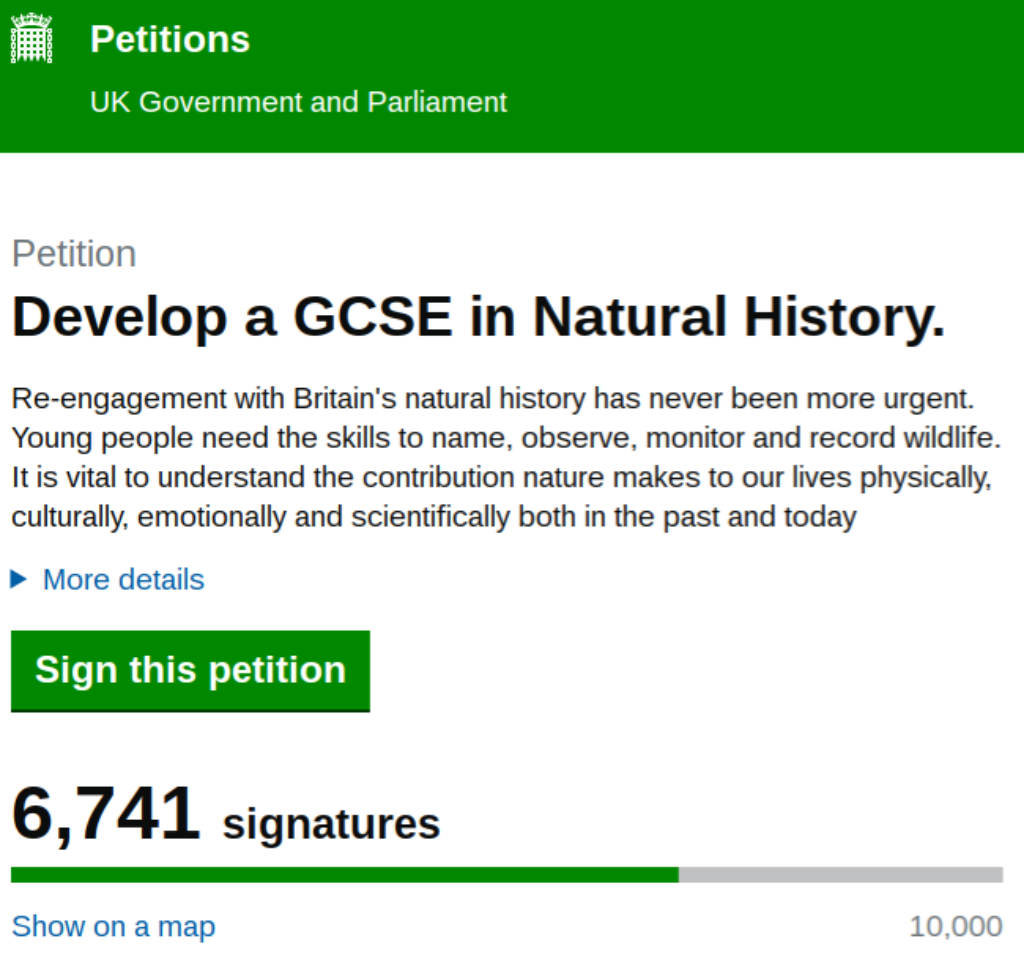Click the words Natural History in the heading
1024x971 pixels.
pos(738,317)
